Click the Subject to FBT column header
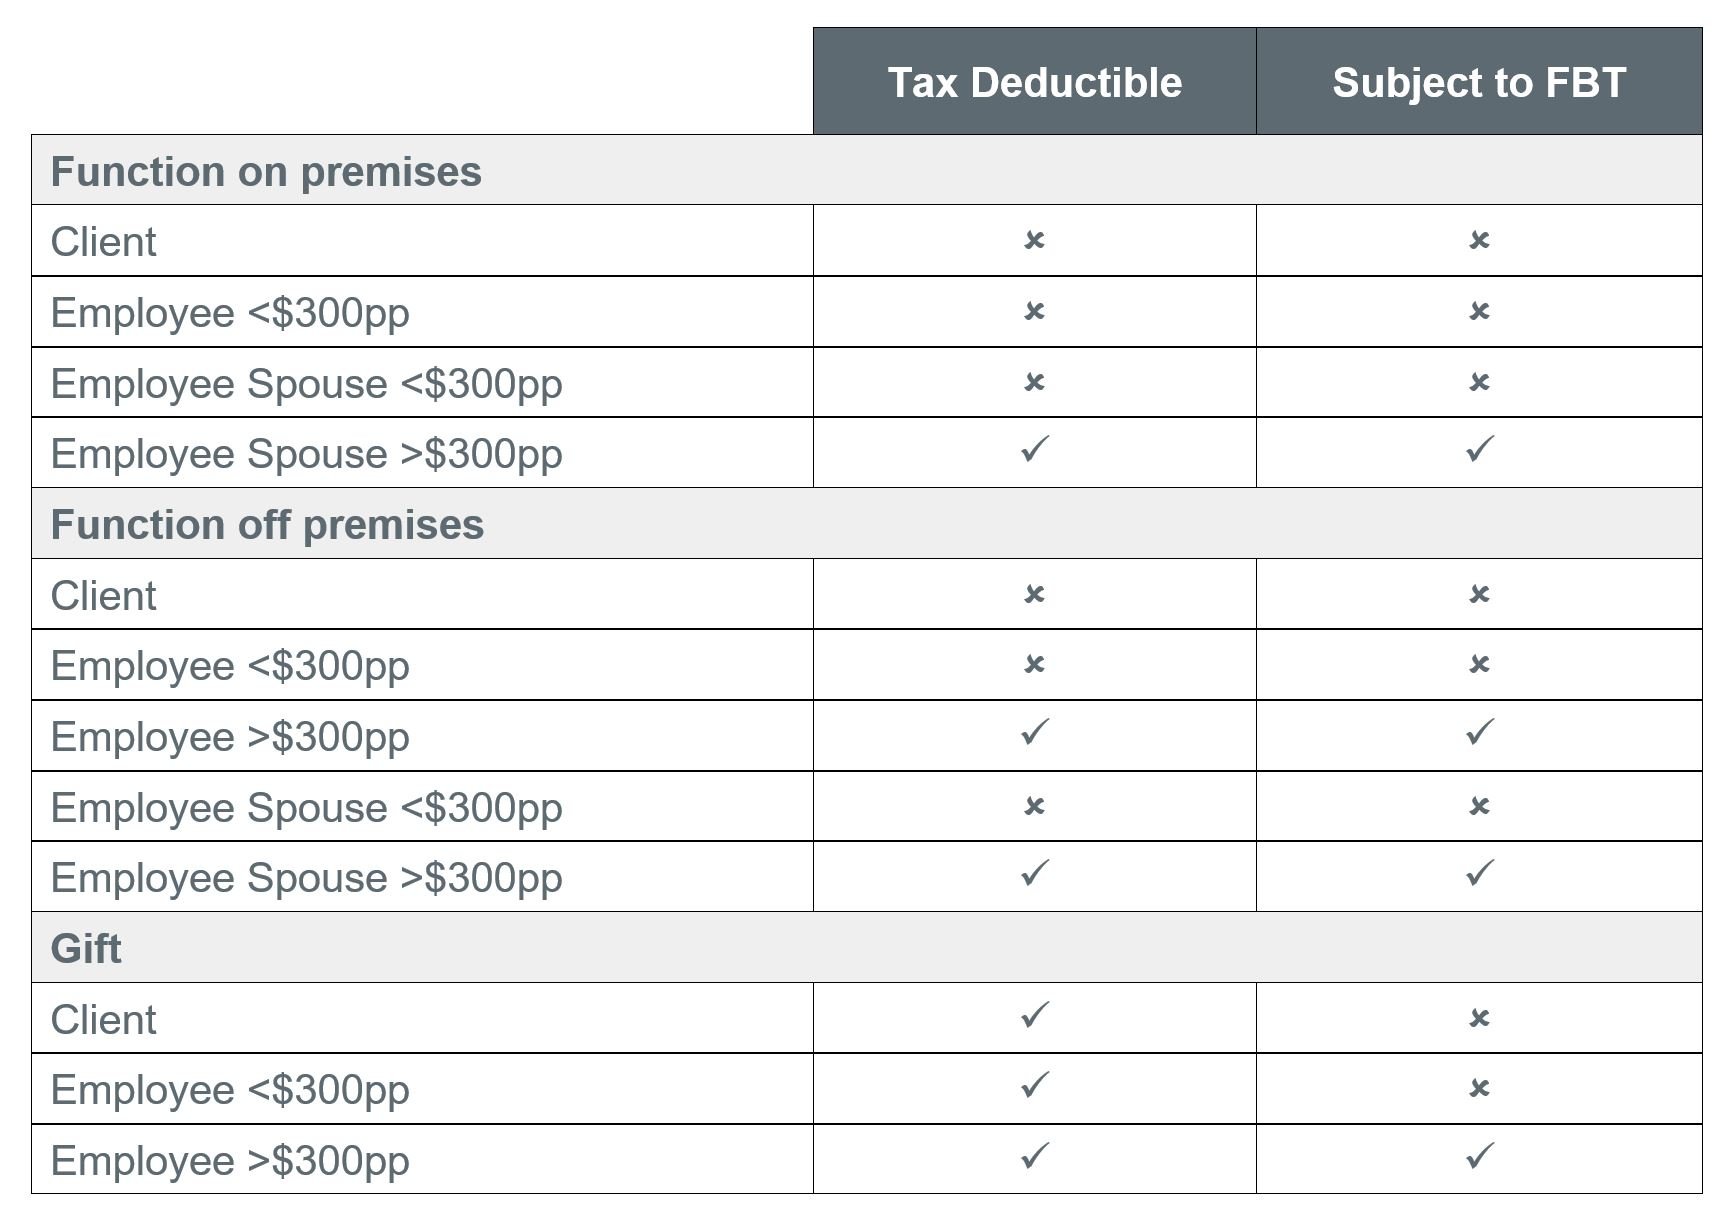The height and width of the screenshot is (1216, 1729). coord(1478,82)
